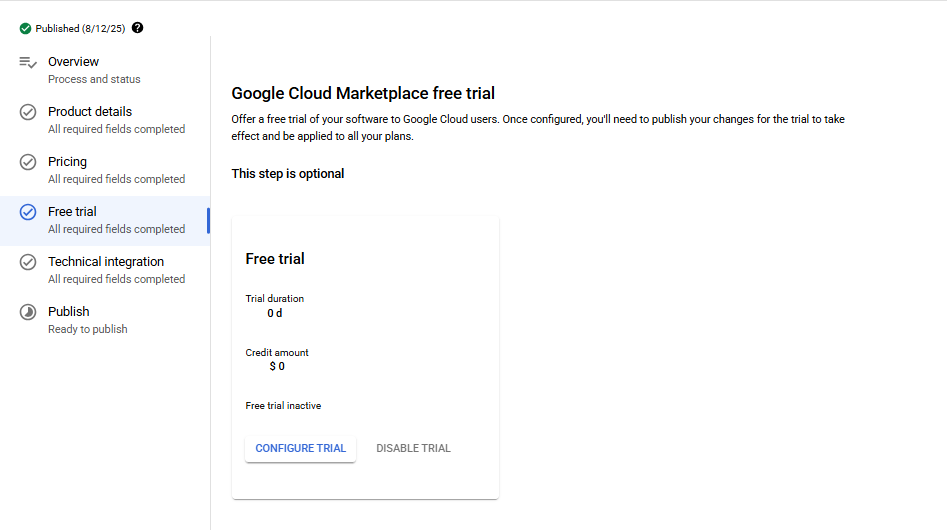Click the 'Ready to publish' subtitle
This screenshot has width=947, height=530.
[88, 329]
